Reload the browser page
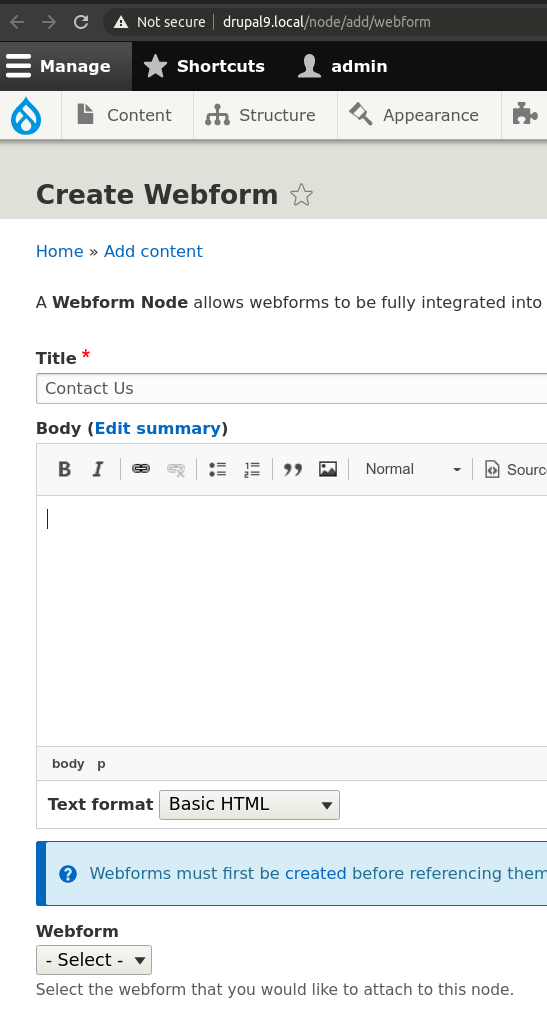Image resolution: width=547 pixels, height=1019 pixels. click(81, 22)
